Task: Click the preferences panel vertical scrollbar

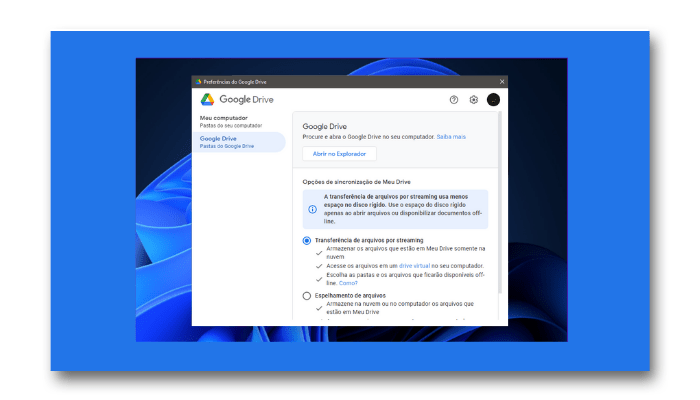Action: tap(500, 203)
